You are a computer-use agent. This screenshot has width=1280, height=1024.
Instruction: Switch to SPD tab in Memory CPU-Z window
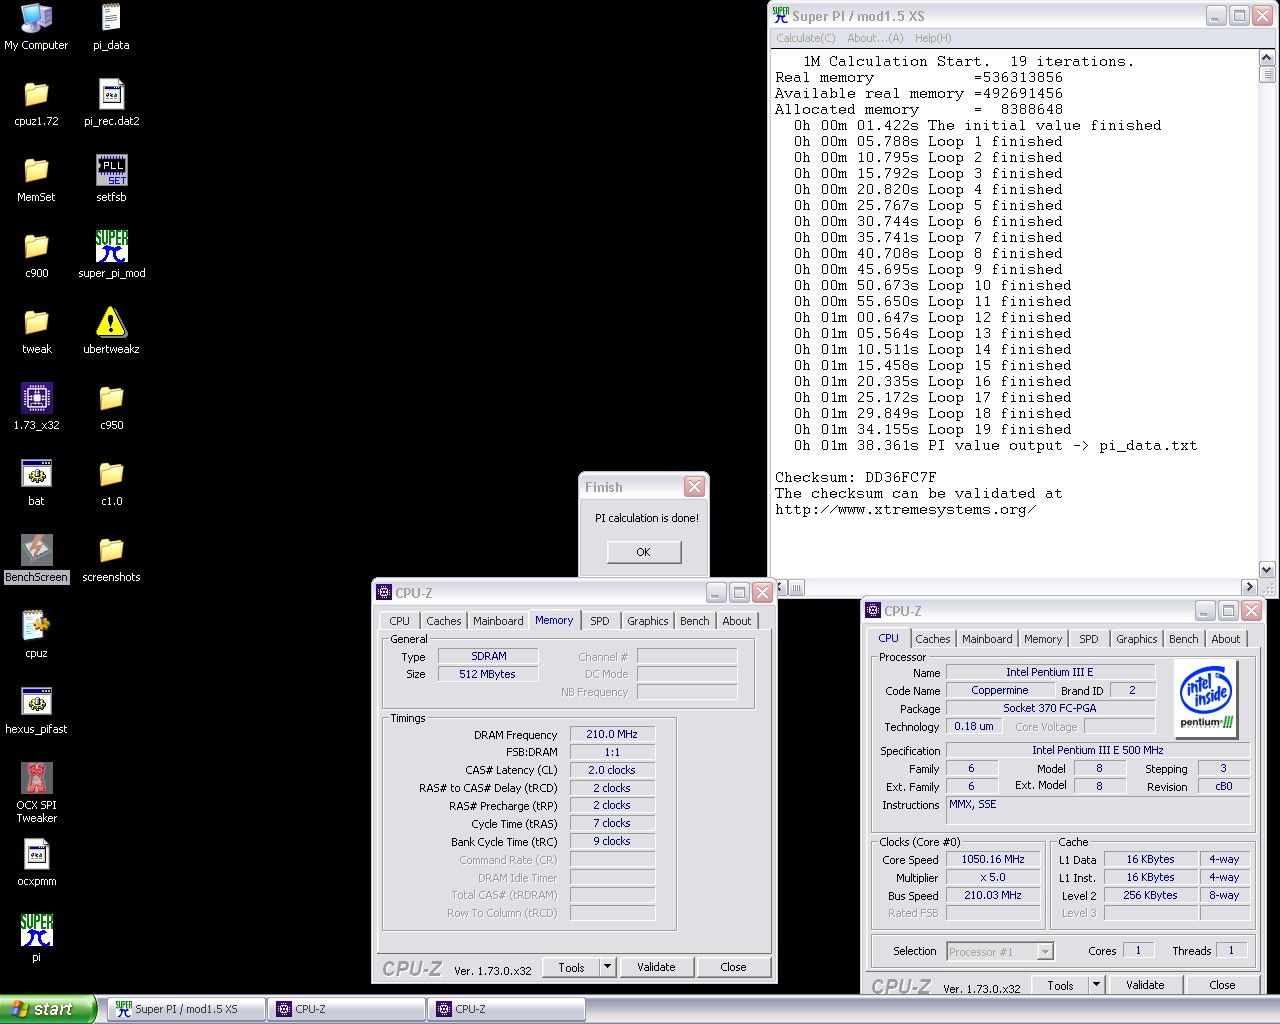pos(600,621)
